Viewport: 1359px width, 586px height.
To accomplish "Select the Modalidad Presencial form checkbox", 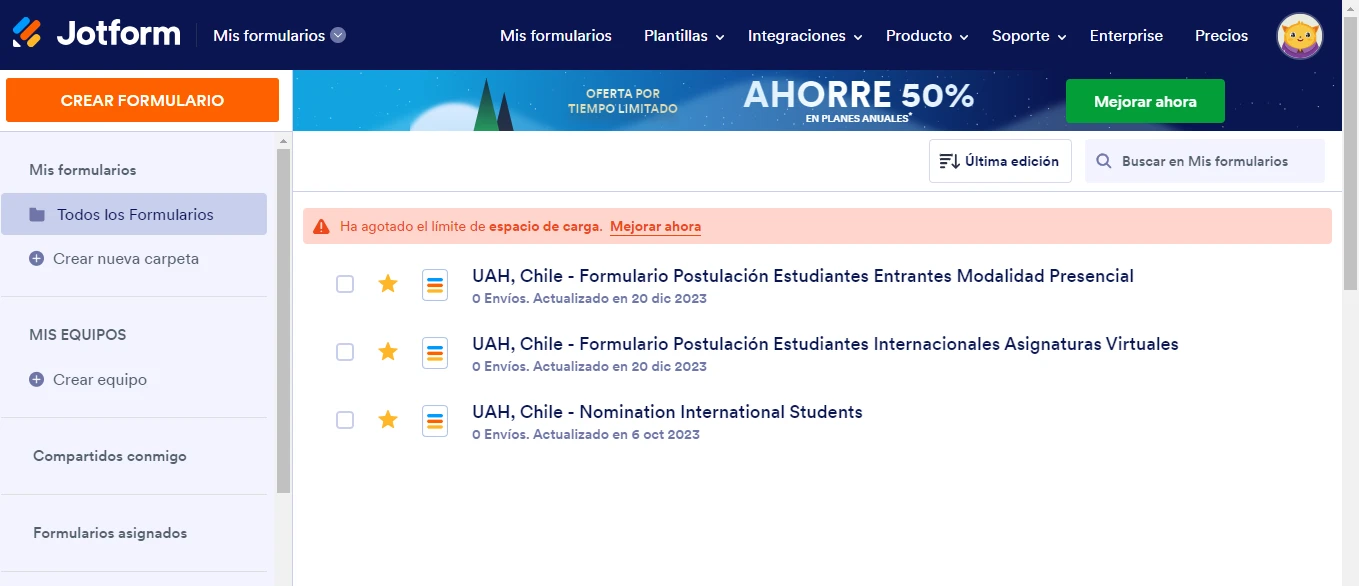I will pos(345,284).
